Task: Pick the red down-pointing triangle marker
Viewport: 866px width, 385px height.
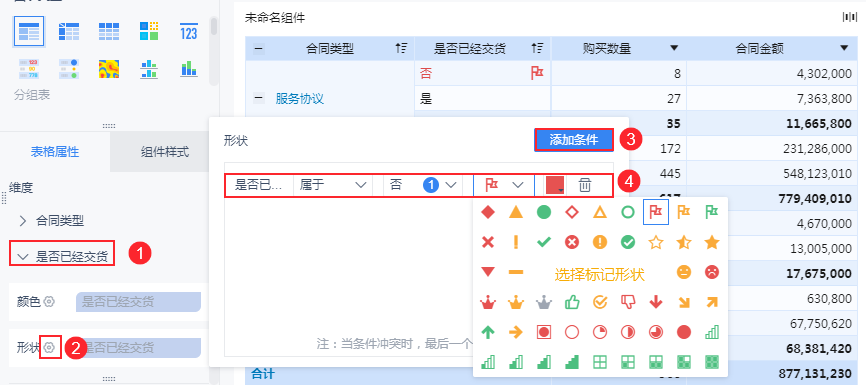Action: (488, 272)
